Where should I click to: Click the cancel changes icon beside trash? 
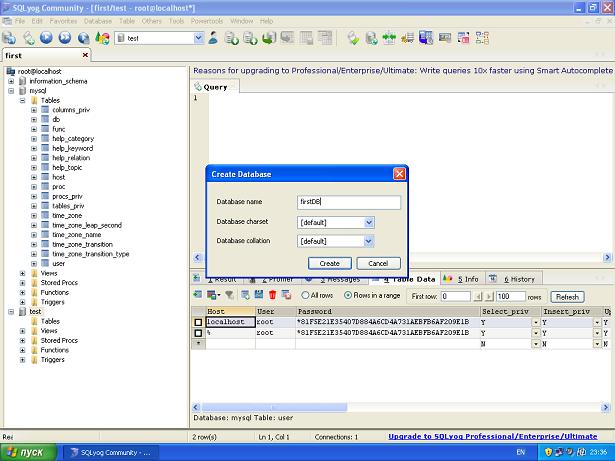[286, 295]
